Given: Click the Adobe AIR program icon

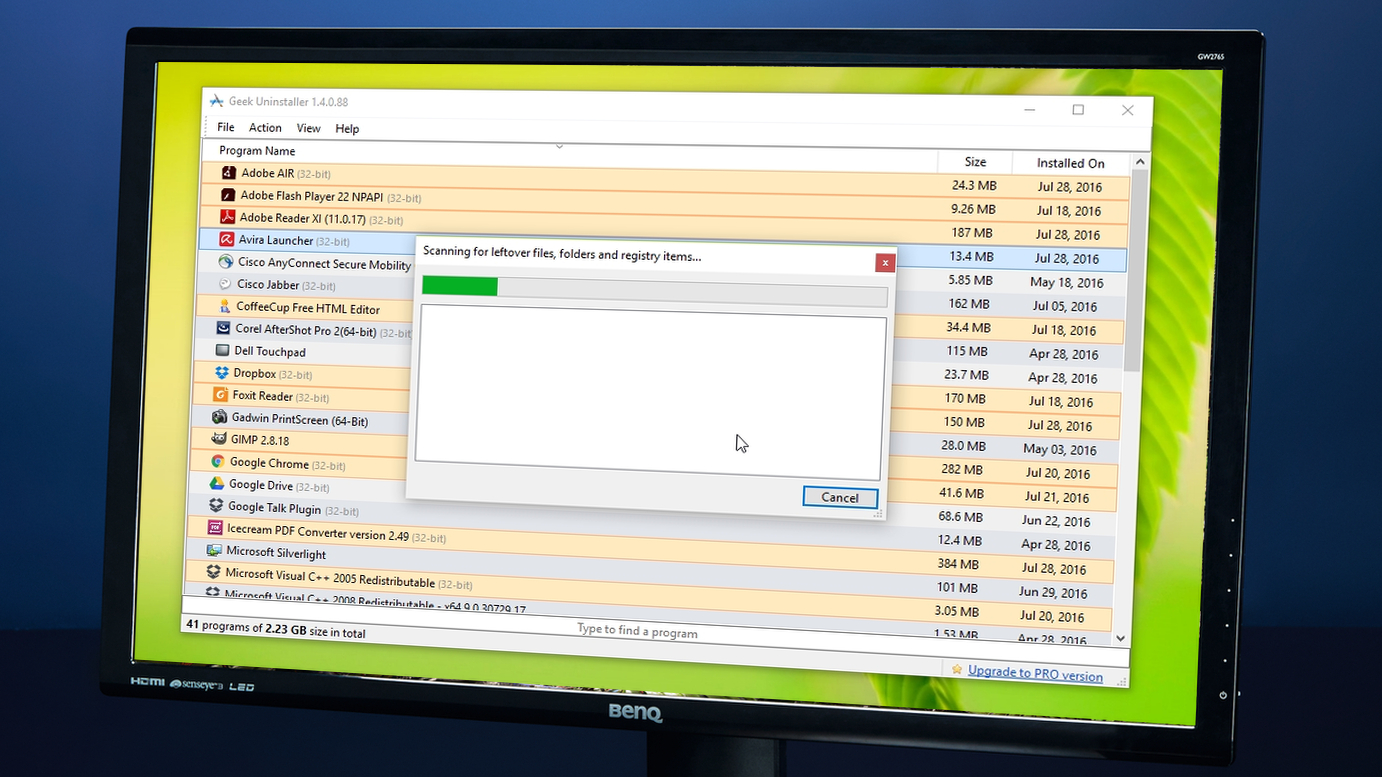Looking at the screenshot, I should pyautogui.click(x=229, y=173).
